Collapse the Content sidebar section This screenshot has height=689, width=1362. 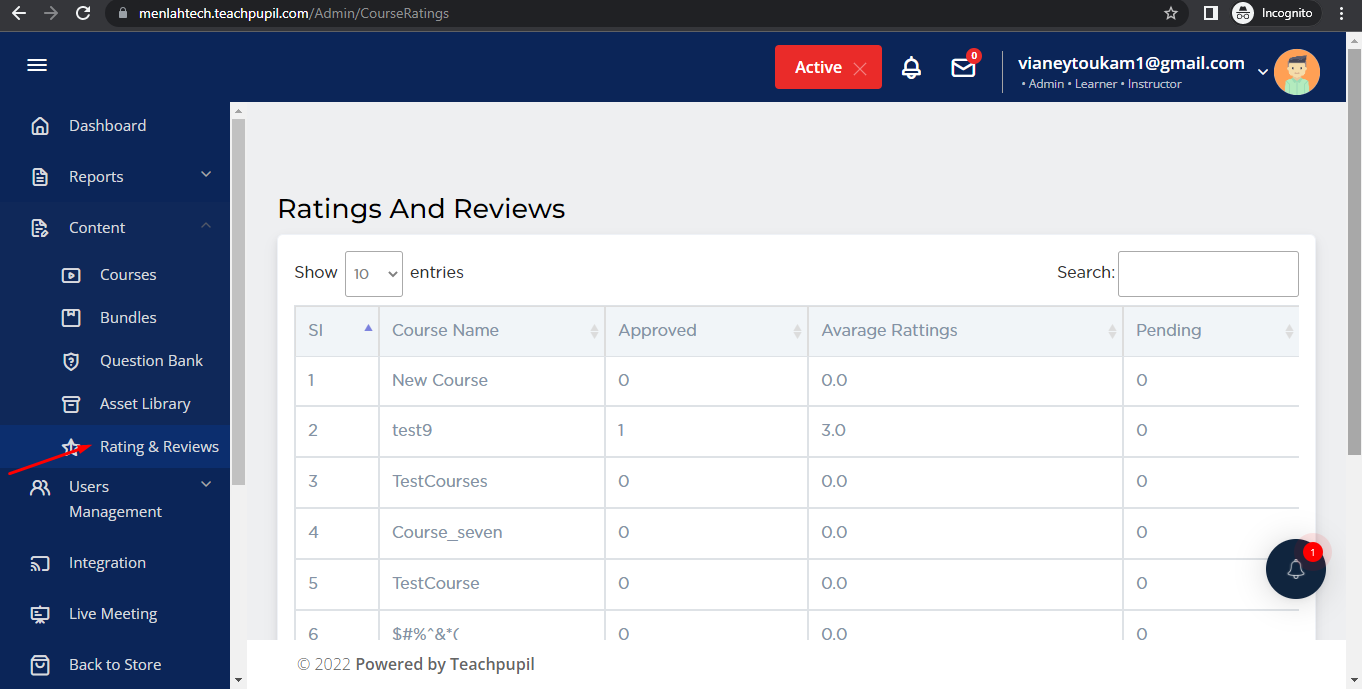point(206,227)
